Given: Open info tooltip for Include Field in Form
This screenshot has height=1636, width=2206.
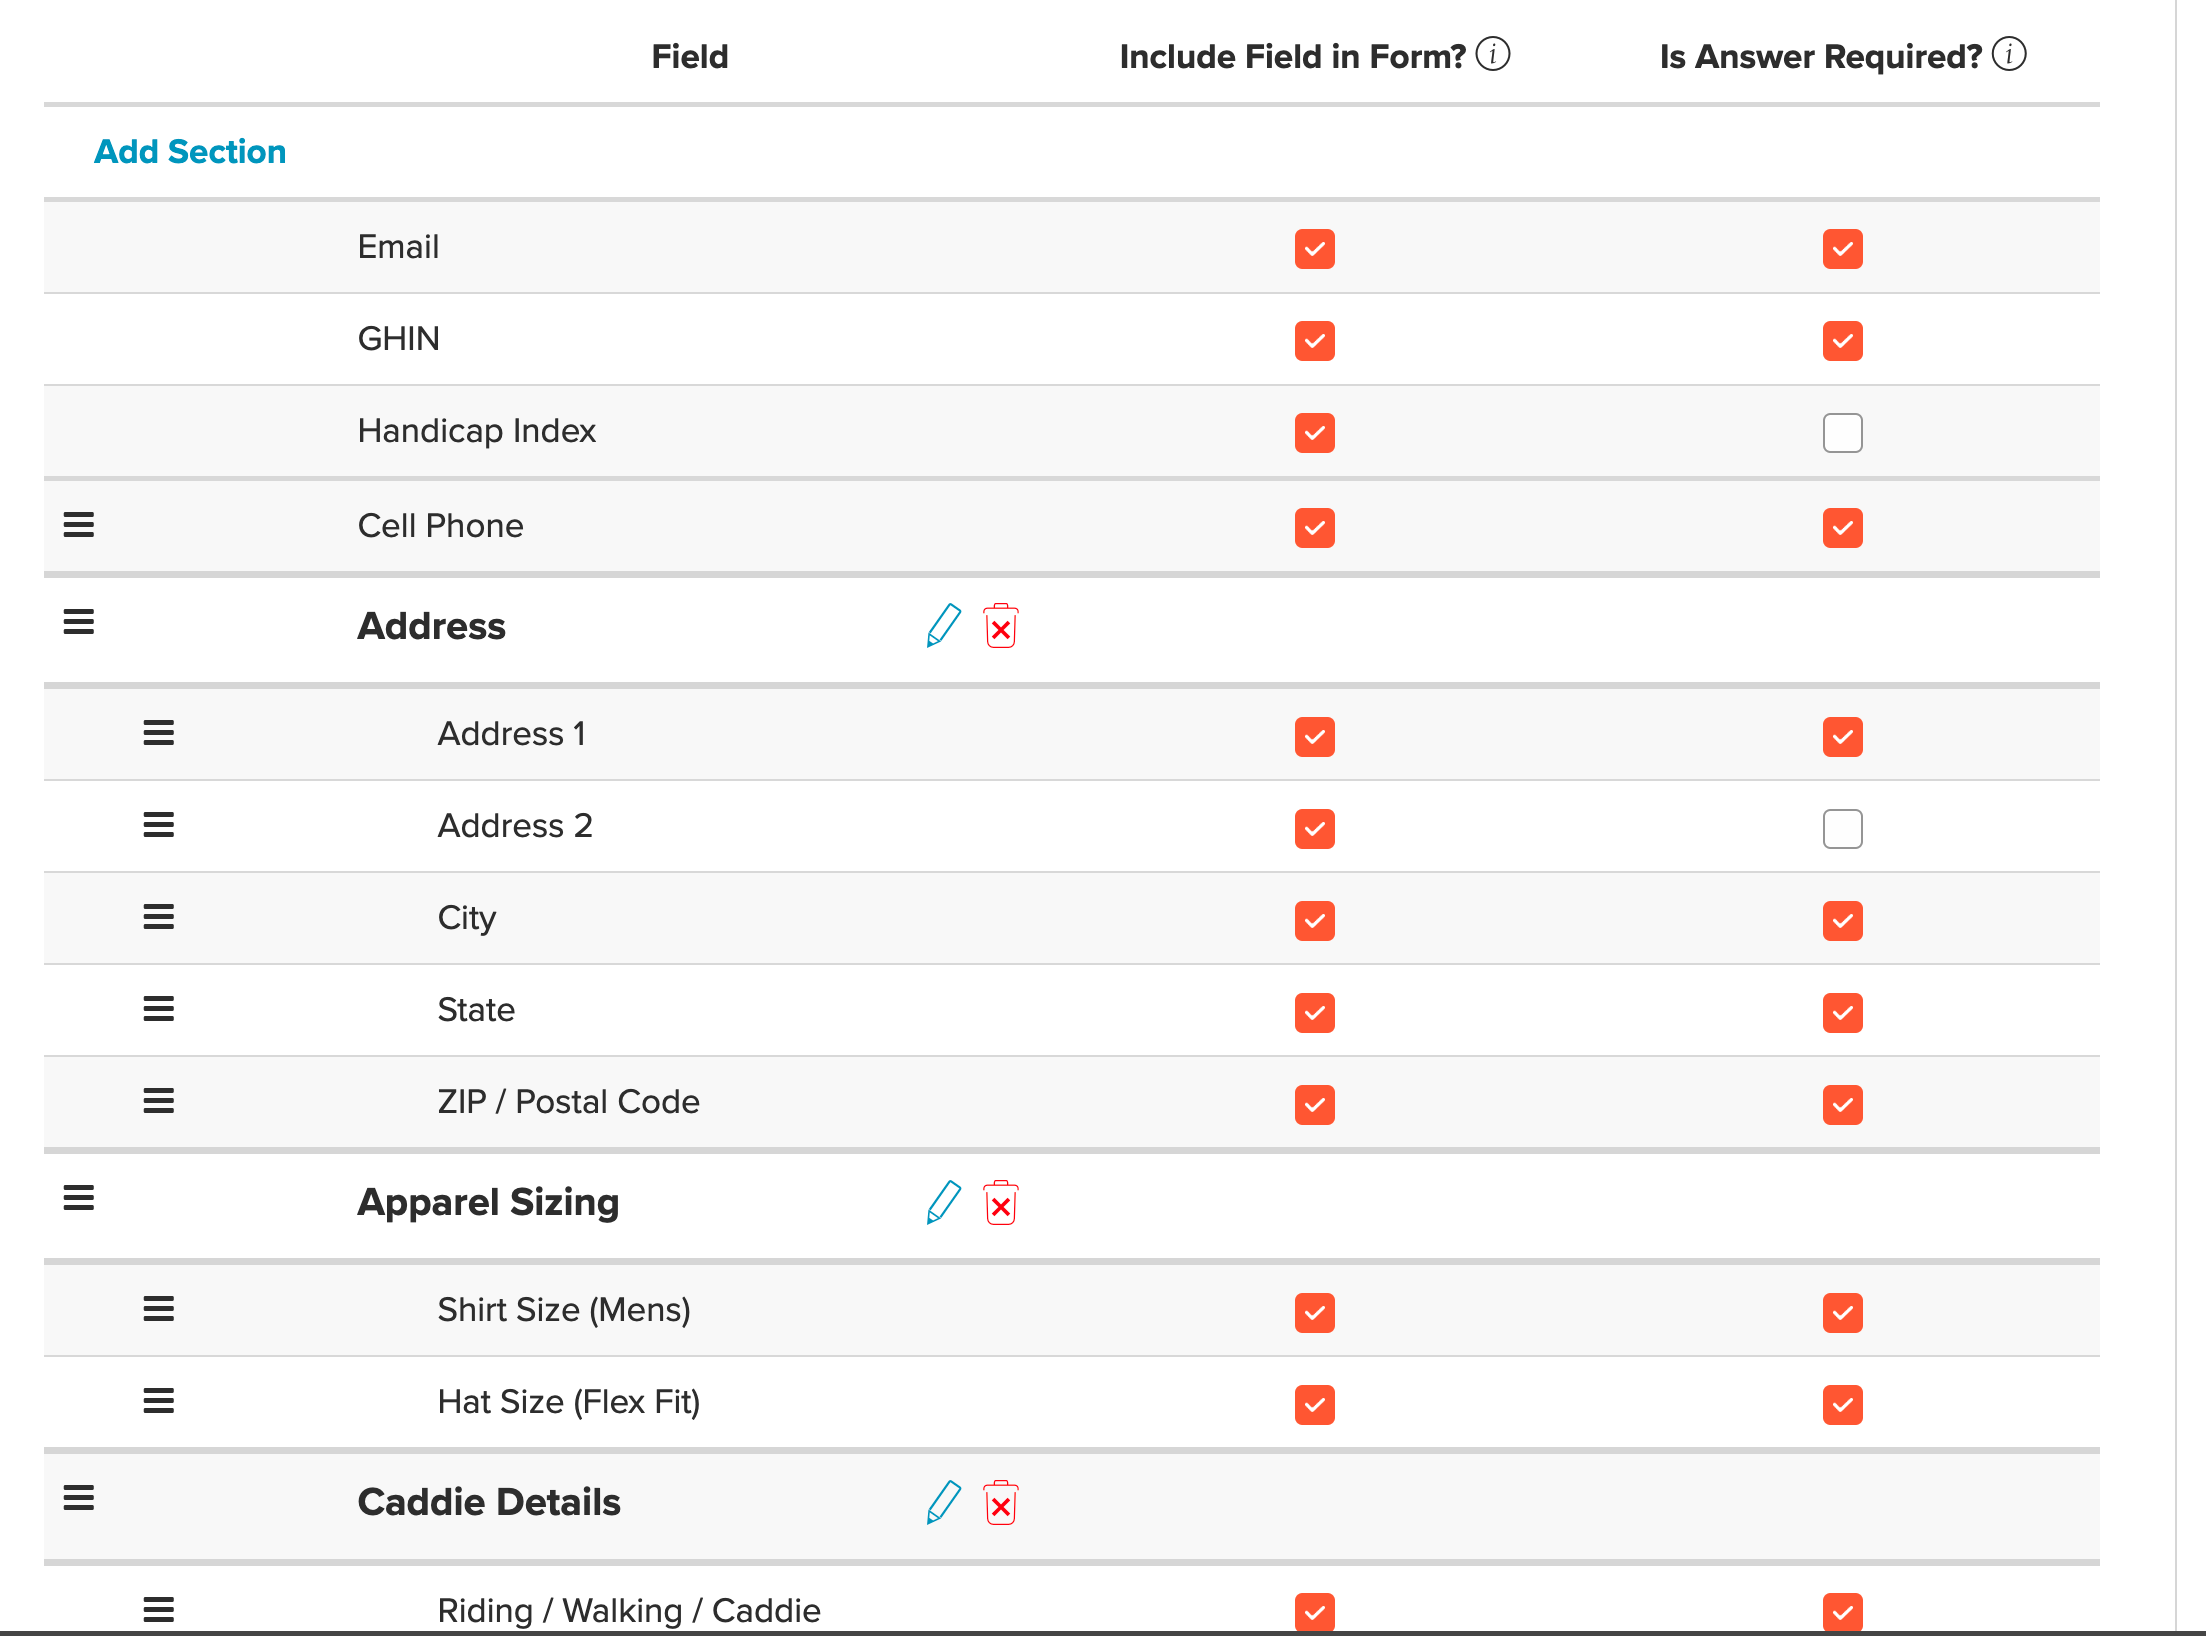Looking at the screenshot, I should tap(1493, 54).
